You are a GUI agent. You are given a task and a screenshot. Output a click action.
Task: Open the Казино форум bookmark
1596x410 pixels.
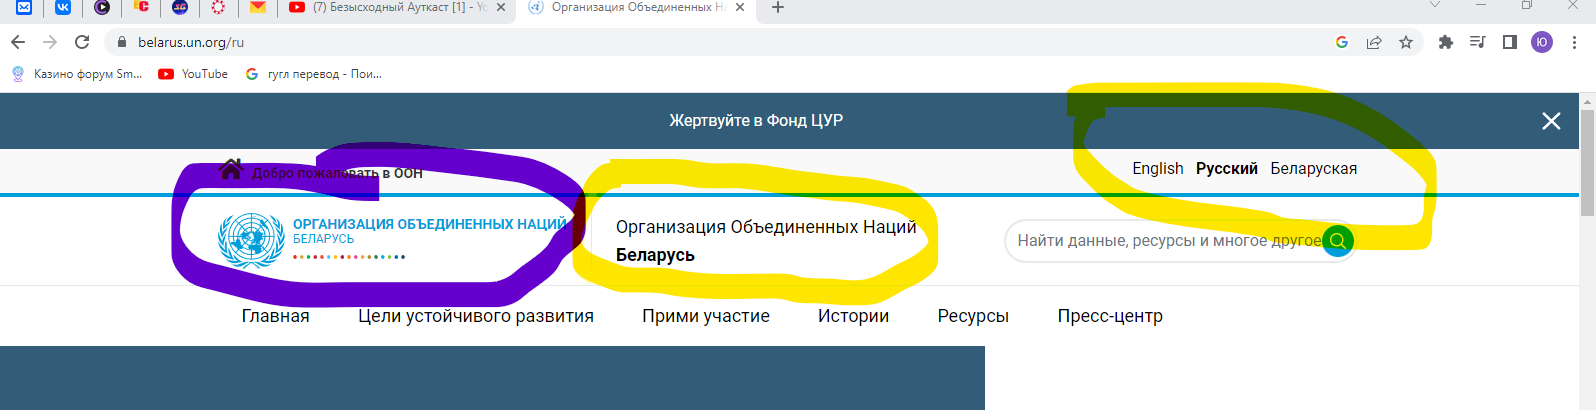pyautogui.click(x=76, y=74)
